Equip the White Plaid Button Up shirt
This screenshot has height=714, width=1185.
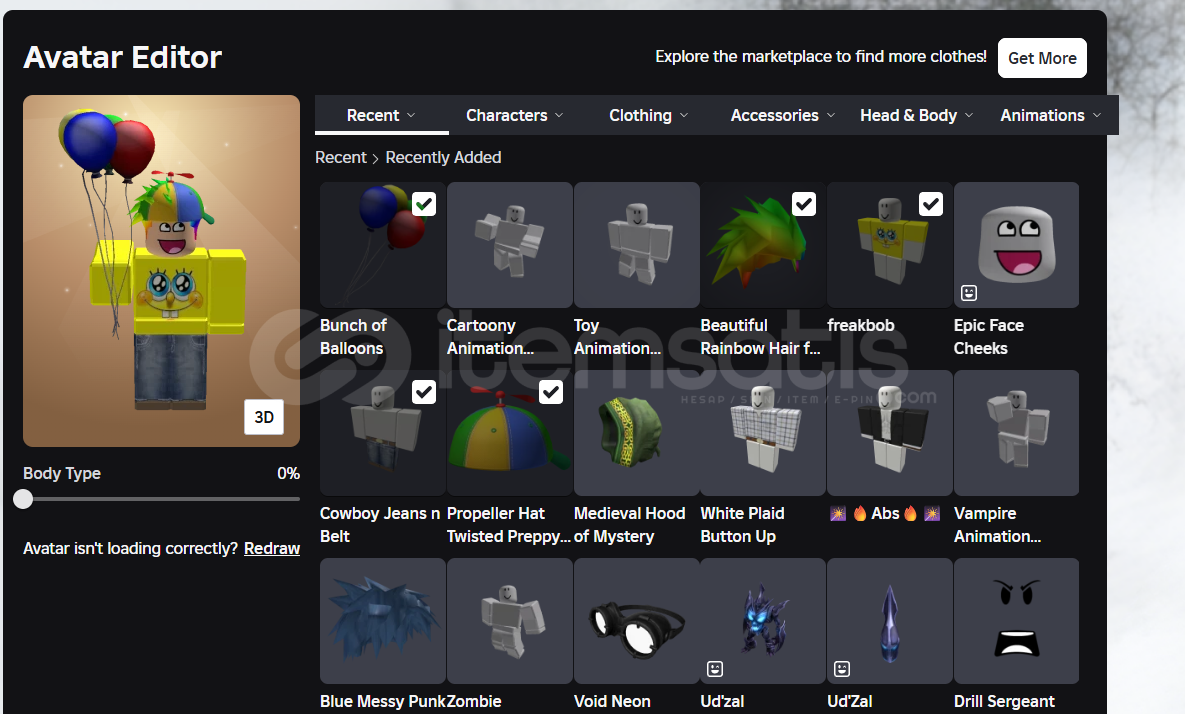[x=763, y=433]
